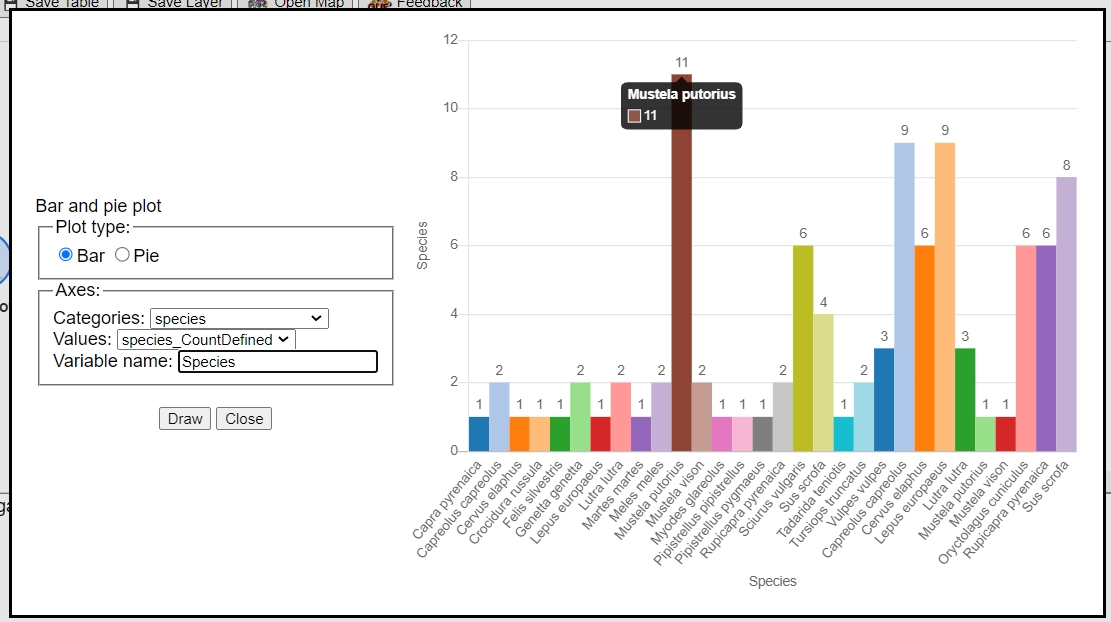Open the Values dropdown species_CountDefined

[206, 340]
